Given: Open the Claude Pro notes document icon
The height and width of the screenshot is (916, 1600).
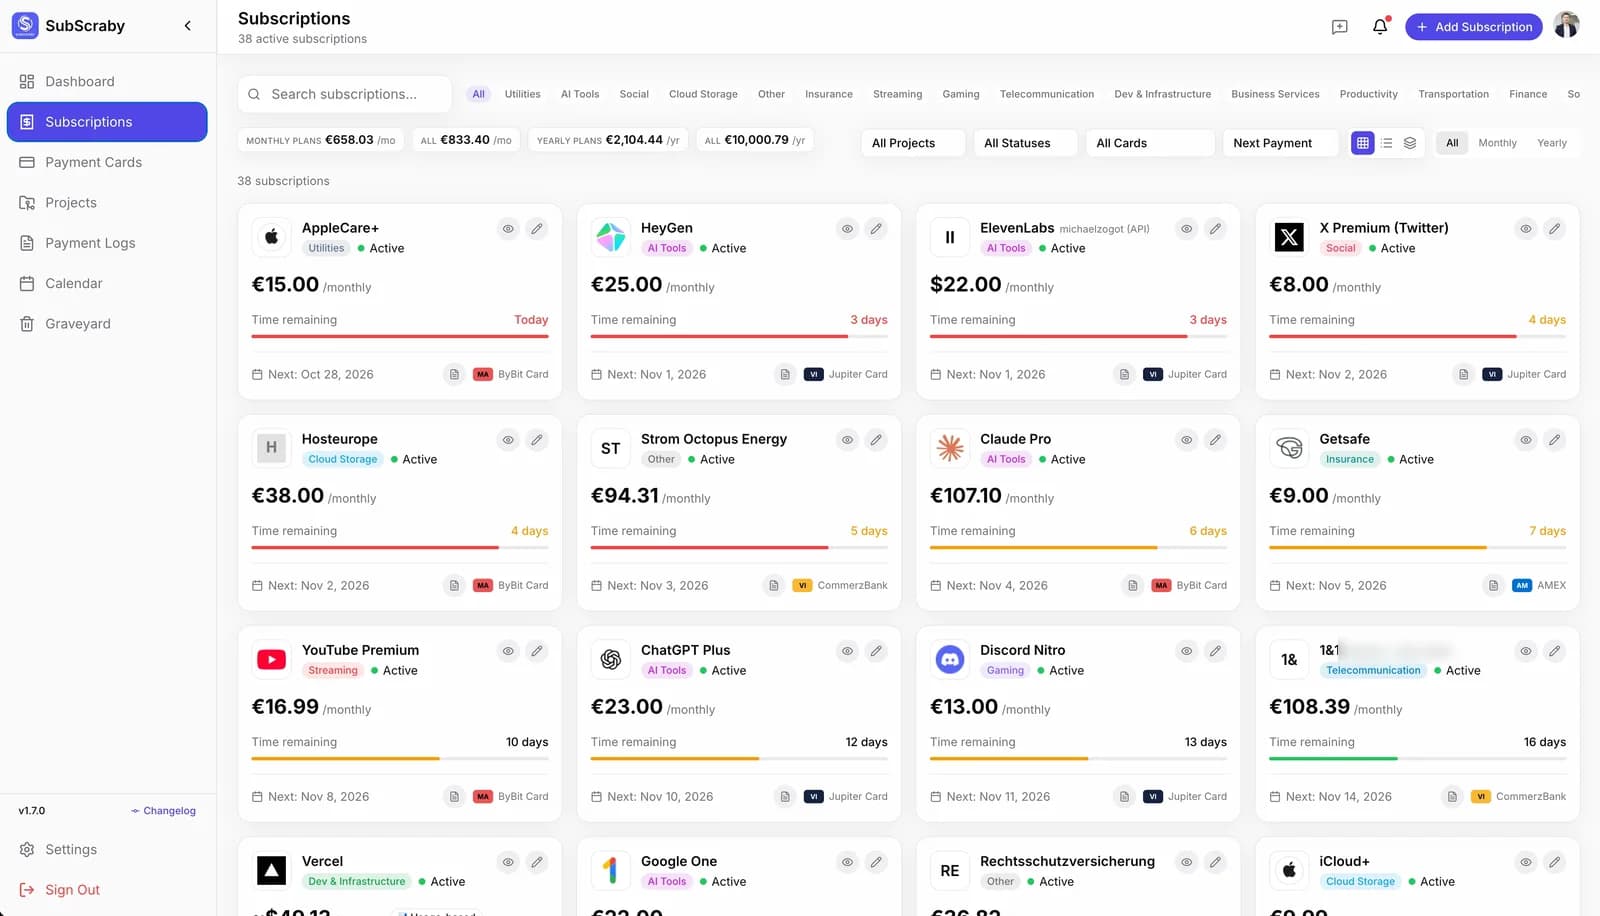Looking at the screenshot, I should click(x=1132, y=585).
